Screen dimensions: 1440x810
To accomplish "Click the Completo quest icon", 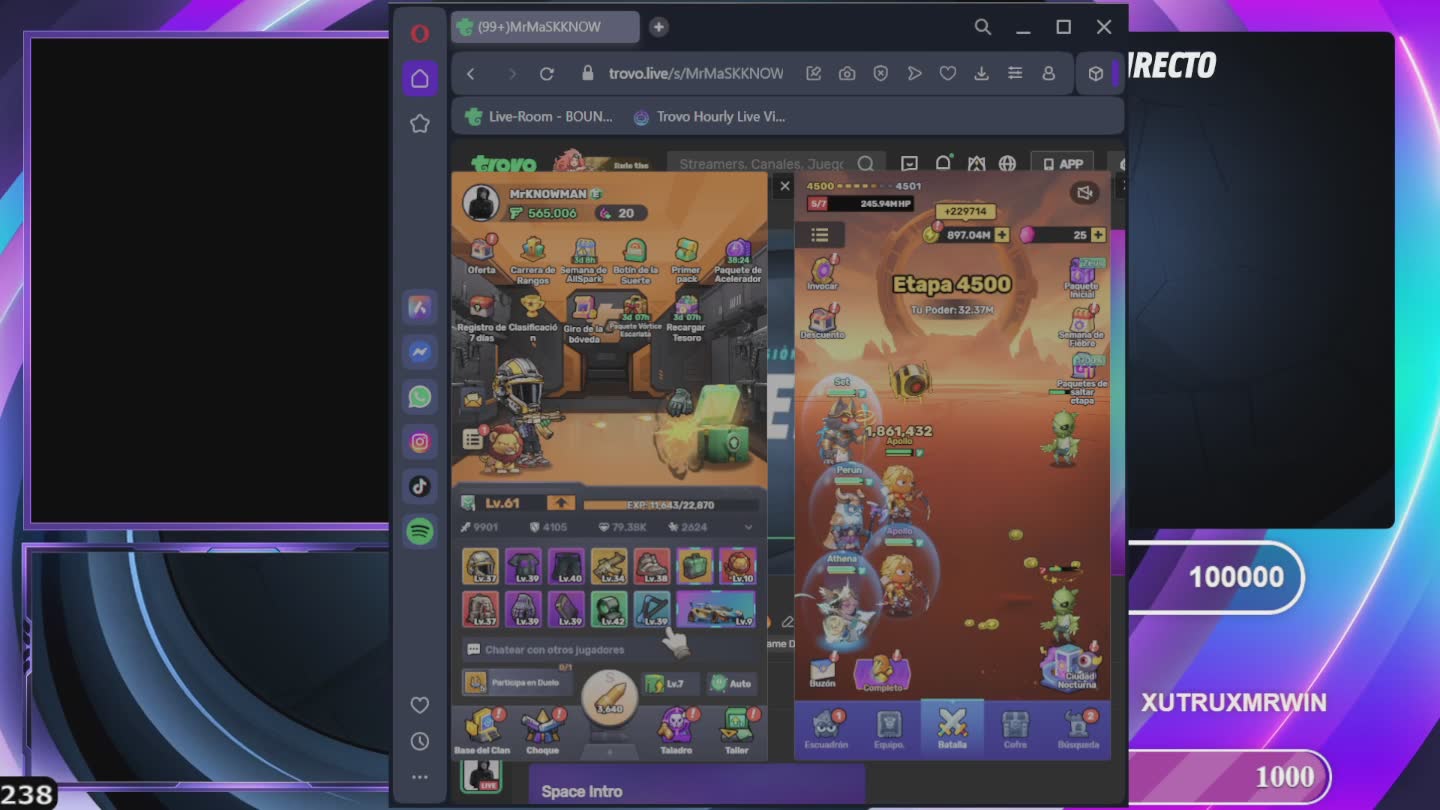I will 882,672.
